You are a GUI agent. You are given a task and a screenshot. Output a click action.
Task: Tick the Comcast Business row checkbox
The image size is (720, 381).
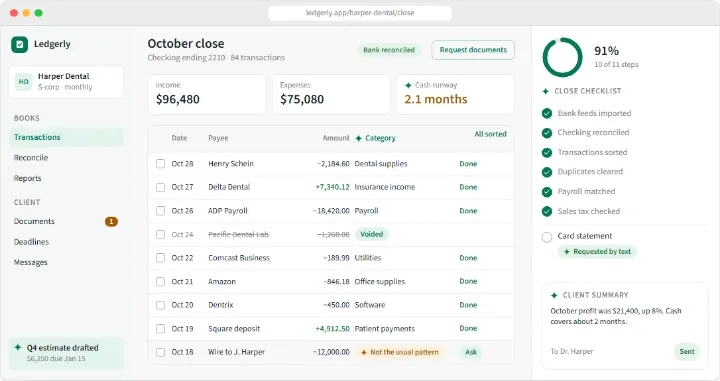[x=160, y=258]
